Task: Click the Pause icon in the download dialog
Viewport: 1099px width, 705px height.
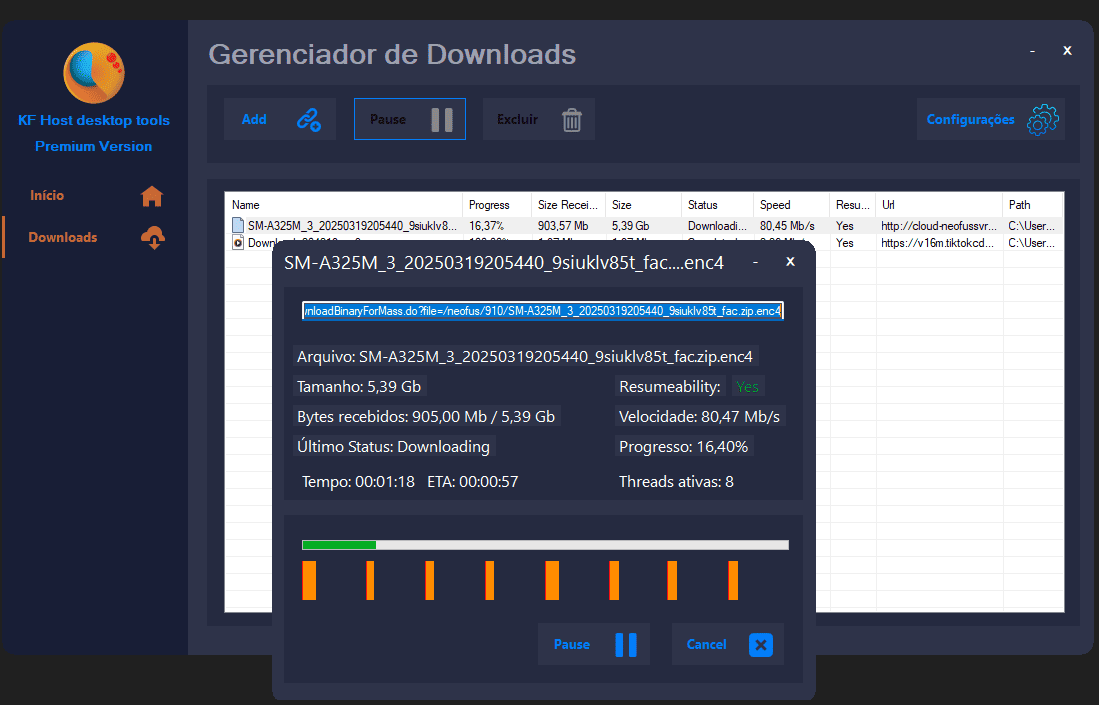Action: pos(627,644)
